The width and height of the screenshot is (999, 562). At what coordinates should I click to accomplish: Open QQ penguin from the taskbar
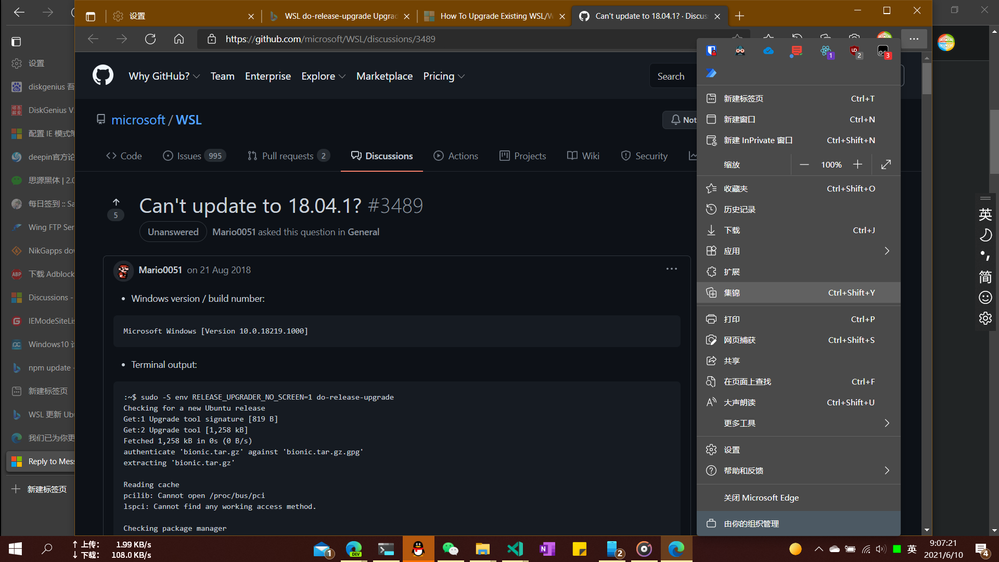418,549
